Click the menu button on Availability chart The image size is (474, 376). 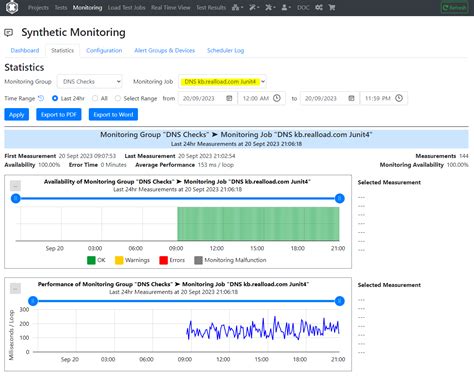click(15, 186)
